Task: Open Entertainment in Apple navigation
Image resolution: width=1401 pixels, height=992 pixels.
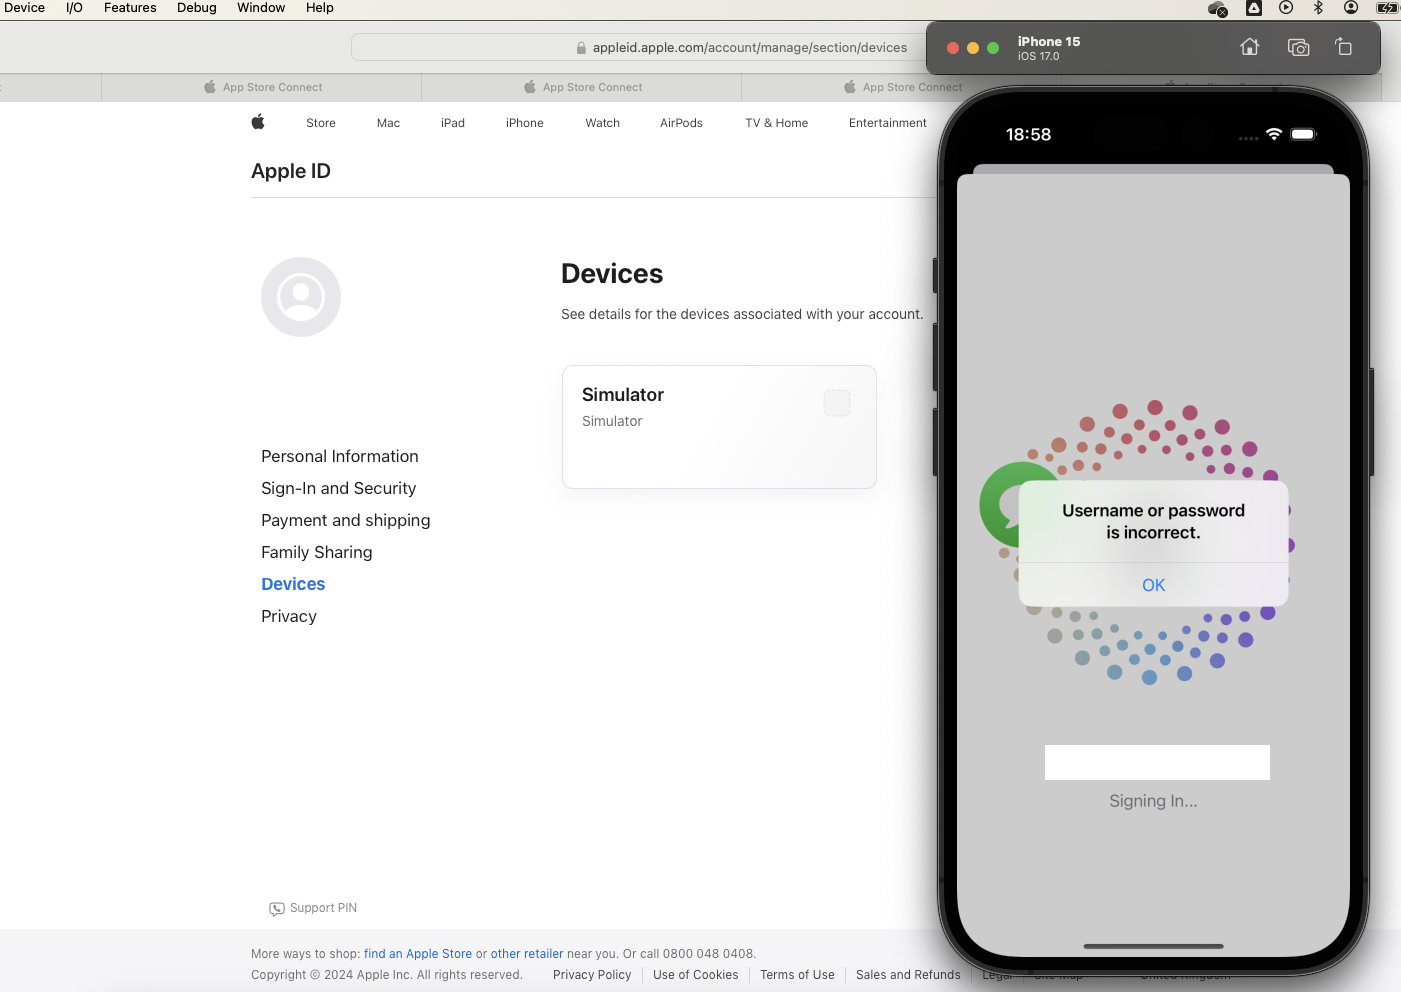Action: 888,123
